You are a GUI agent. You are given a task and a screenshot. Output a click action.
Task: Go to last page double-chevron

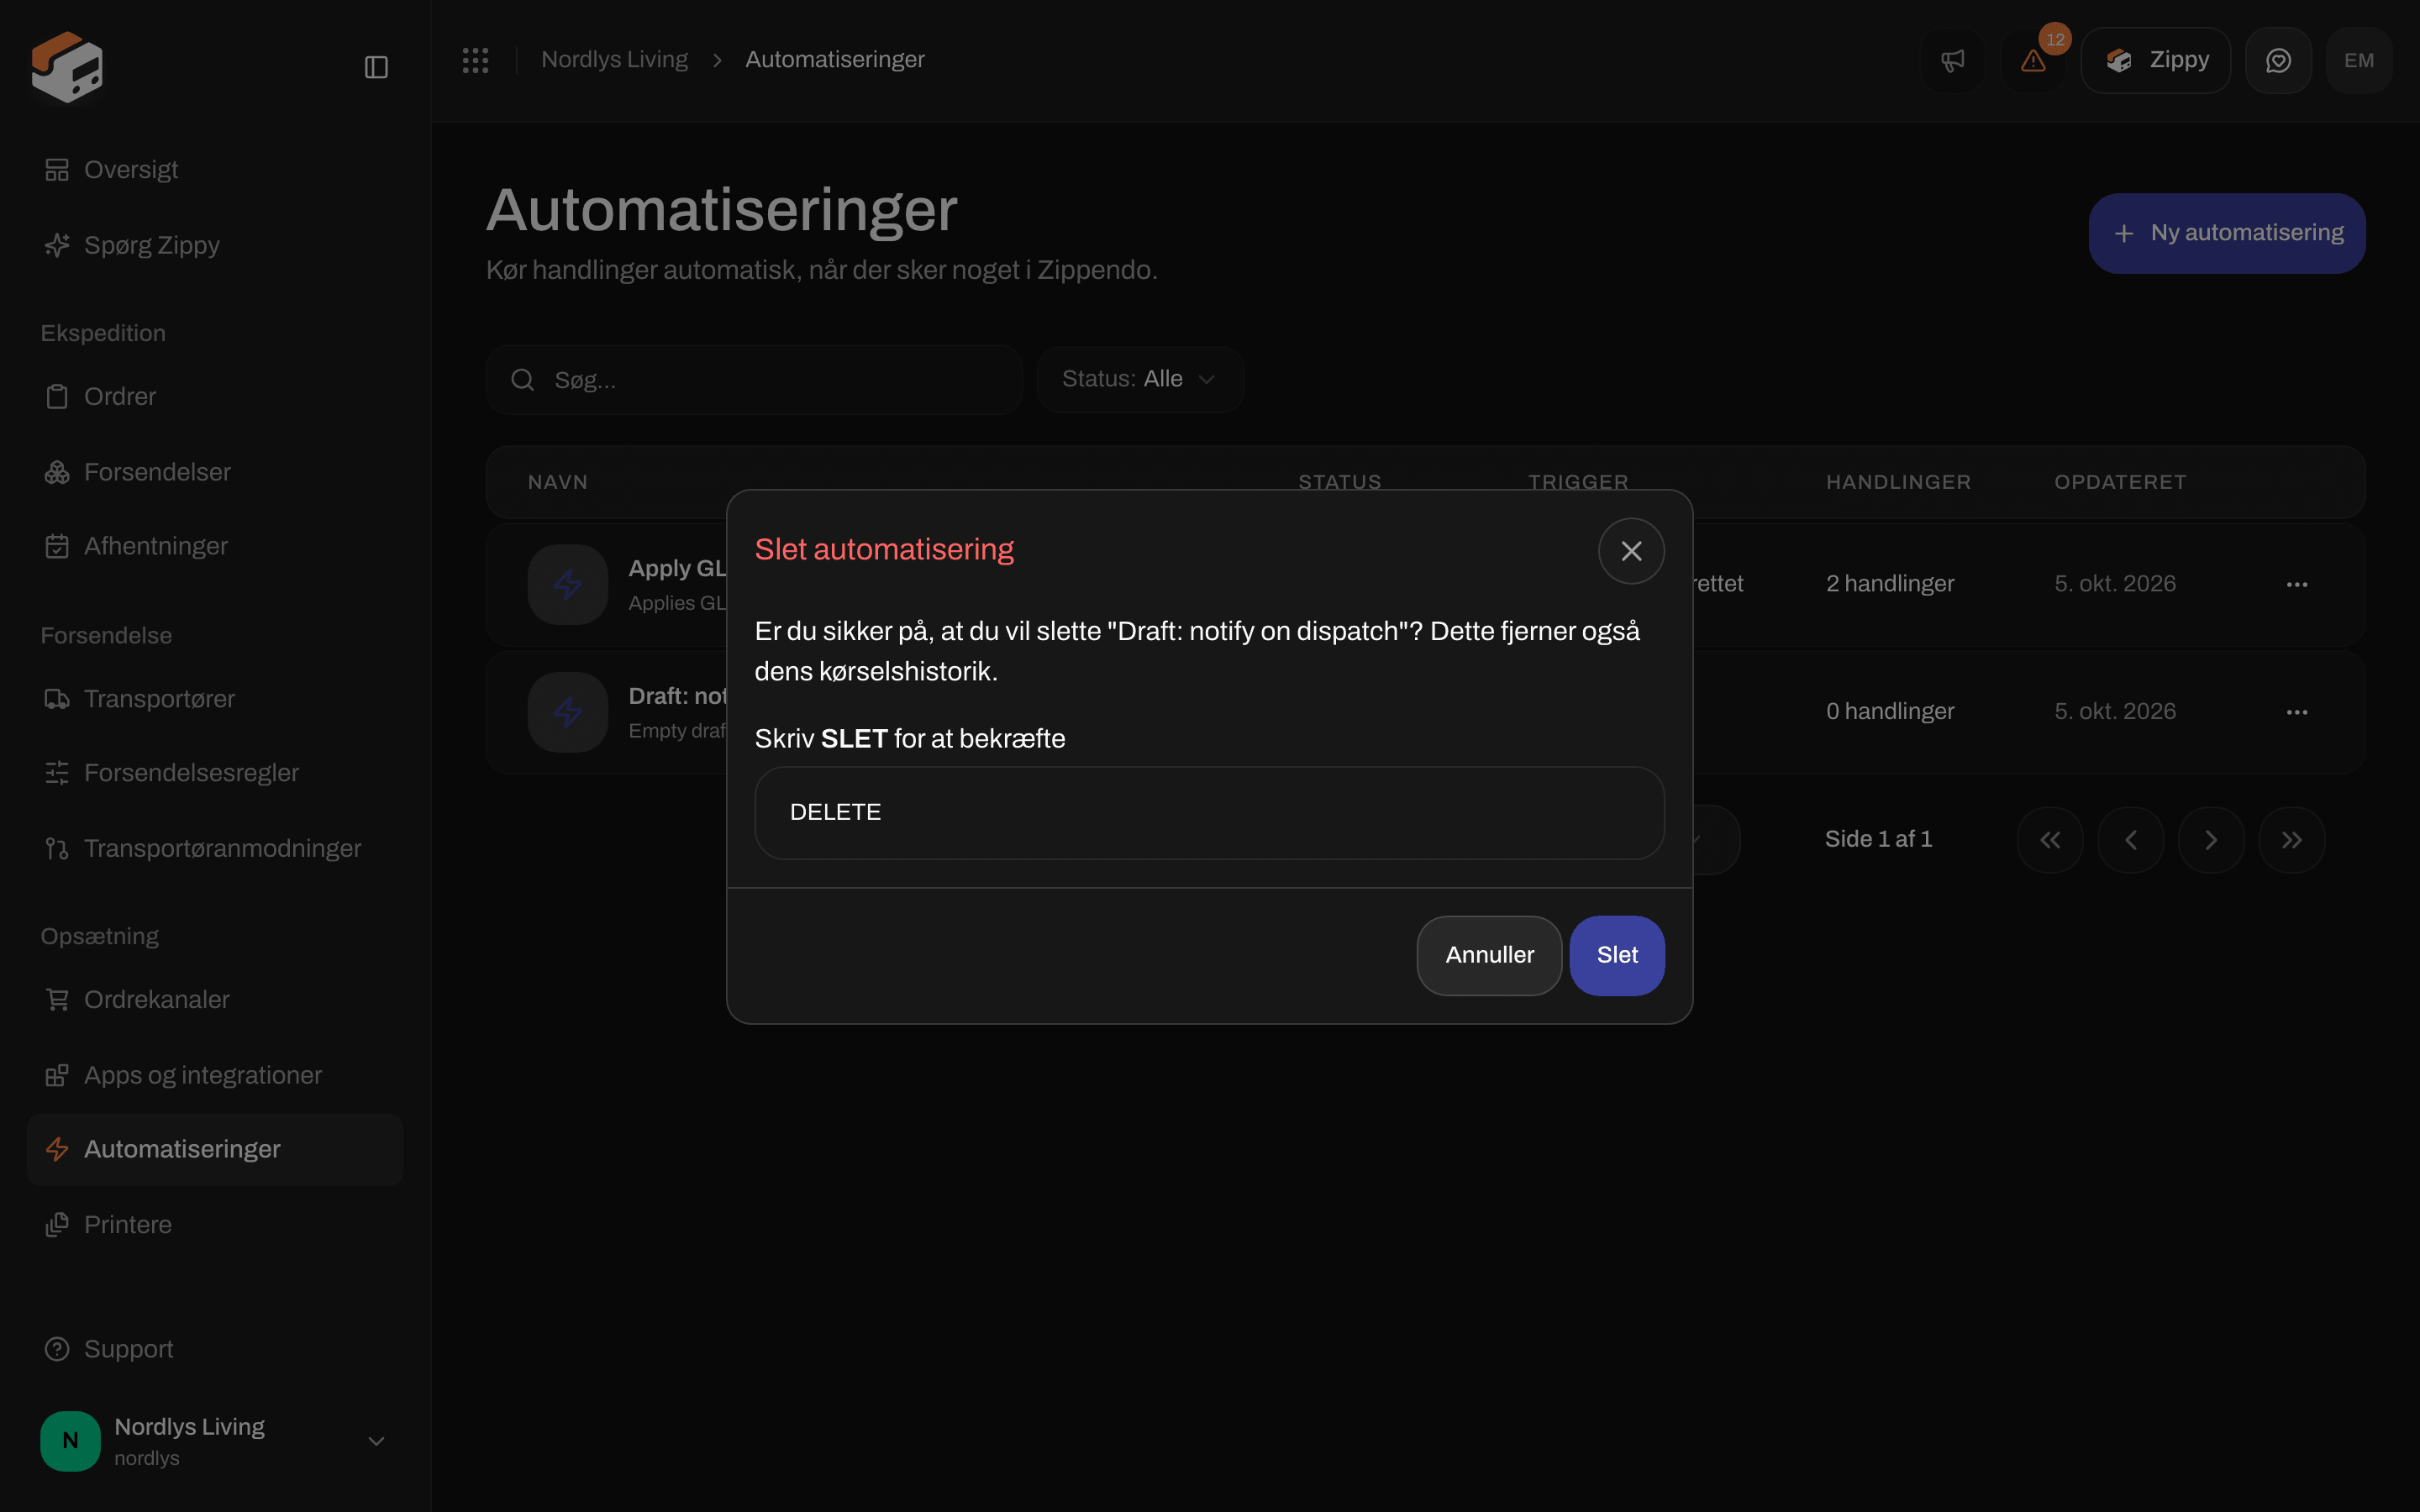pos(2291,840)
